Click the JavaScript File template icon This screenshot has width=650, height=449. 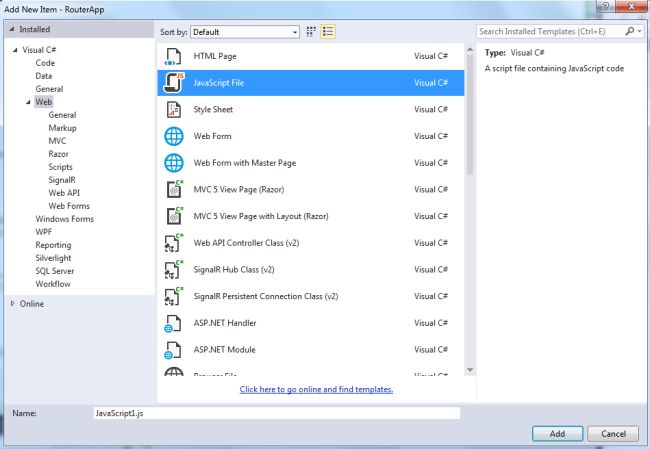(x=173, y=83)
